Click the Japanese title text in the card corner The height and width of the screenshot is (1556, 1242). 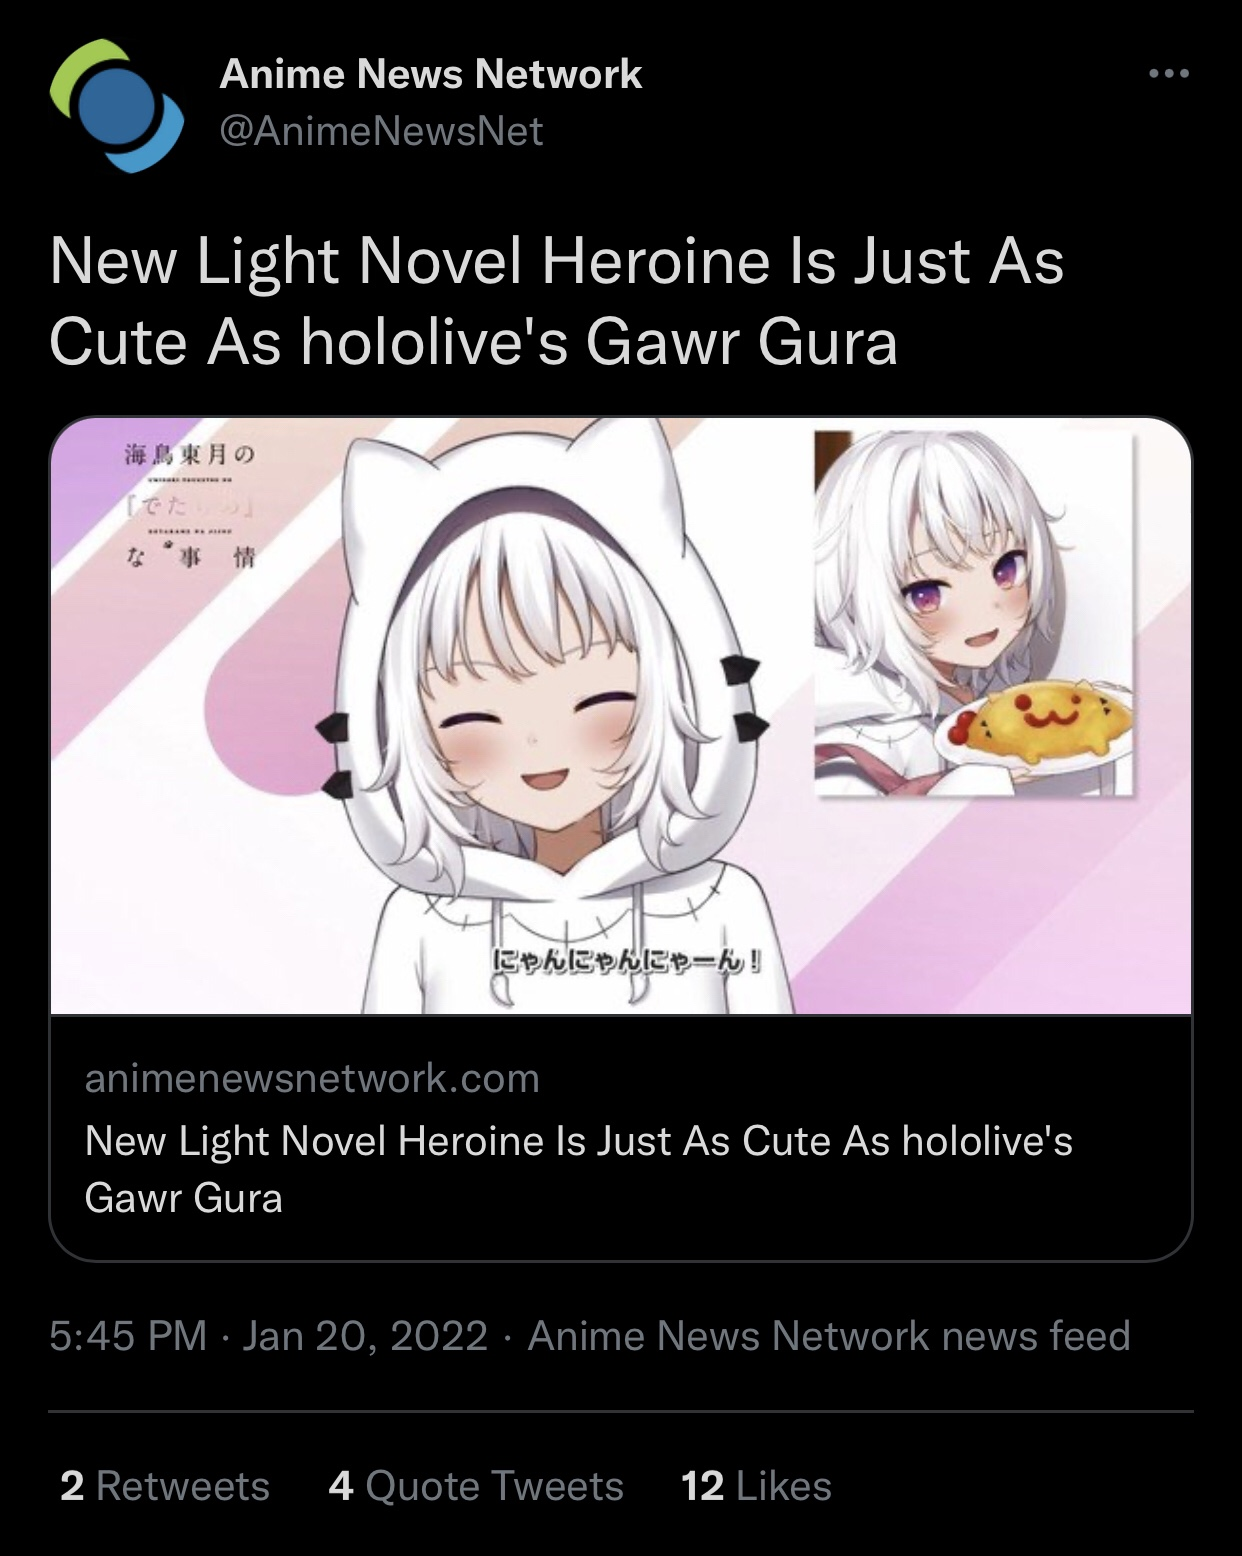click(190, 506)
